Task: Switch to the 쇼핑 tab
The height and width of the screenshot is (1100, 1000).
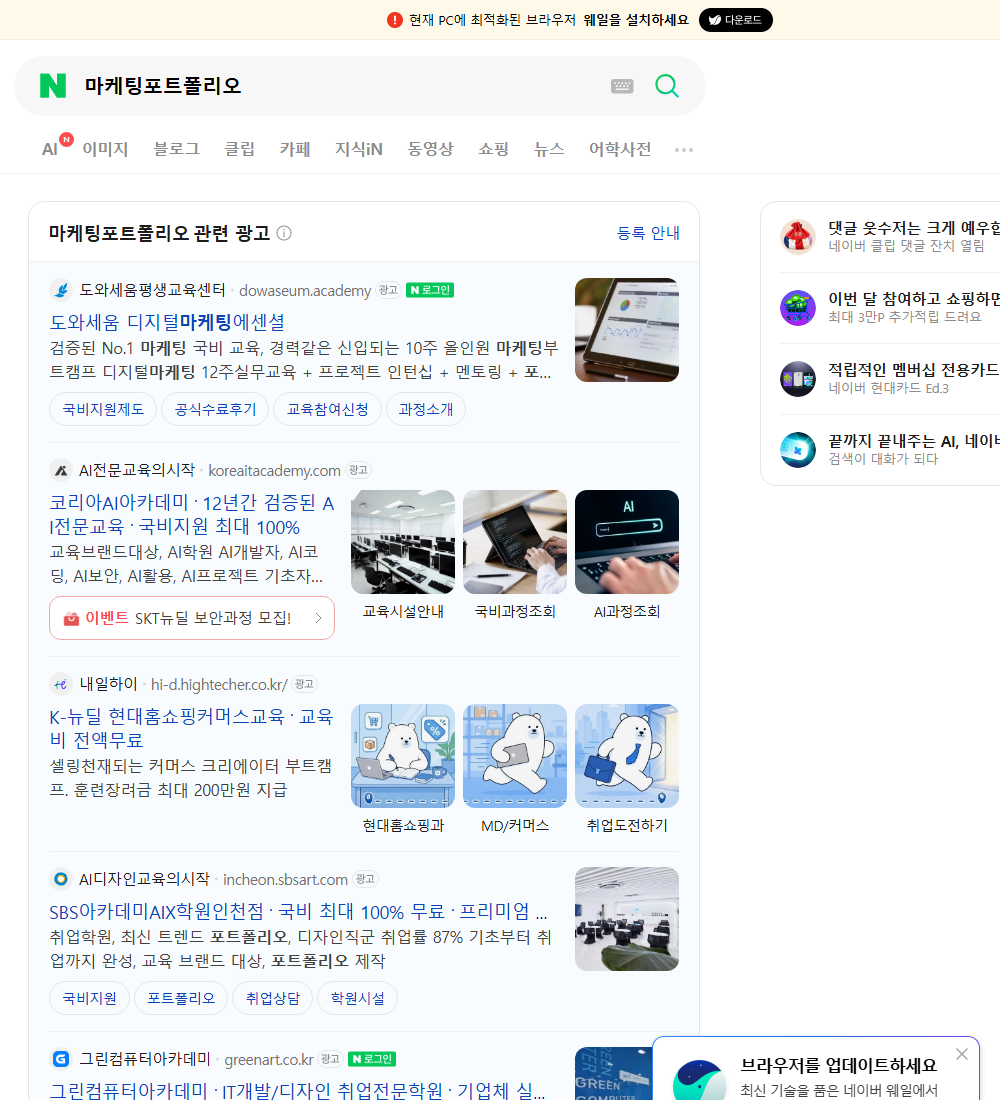Action: 493,149
